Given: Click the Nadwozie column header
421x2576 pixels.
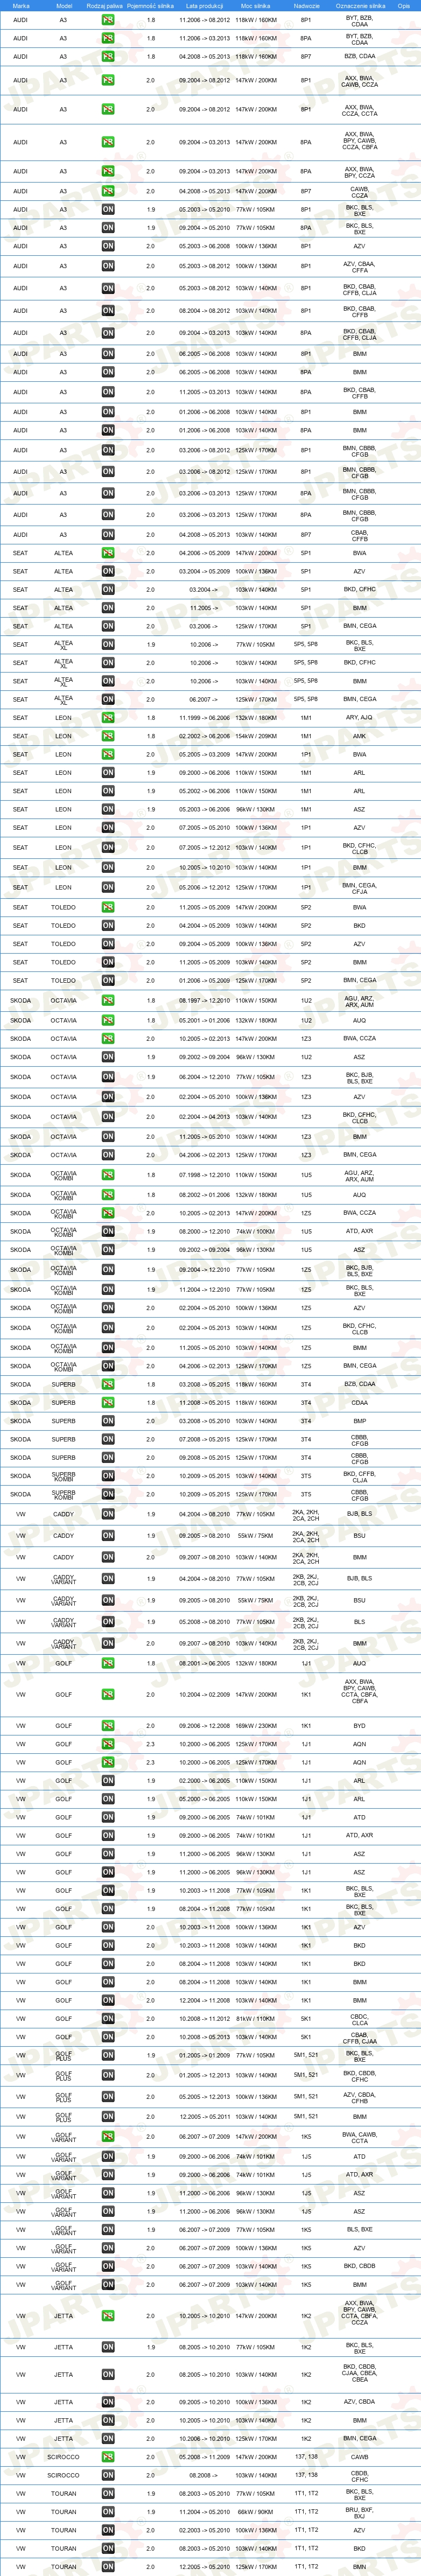Looking at the screenshot, I should click(307, 5).
